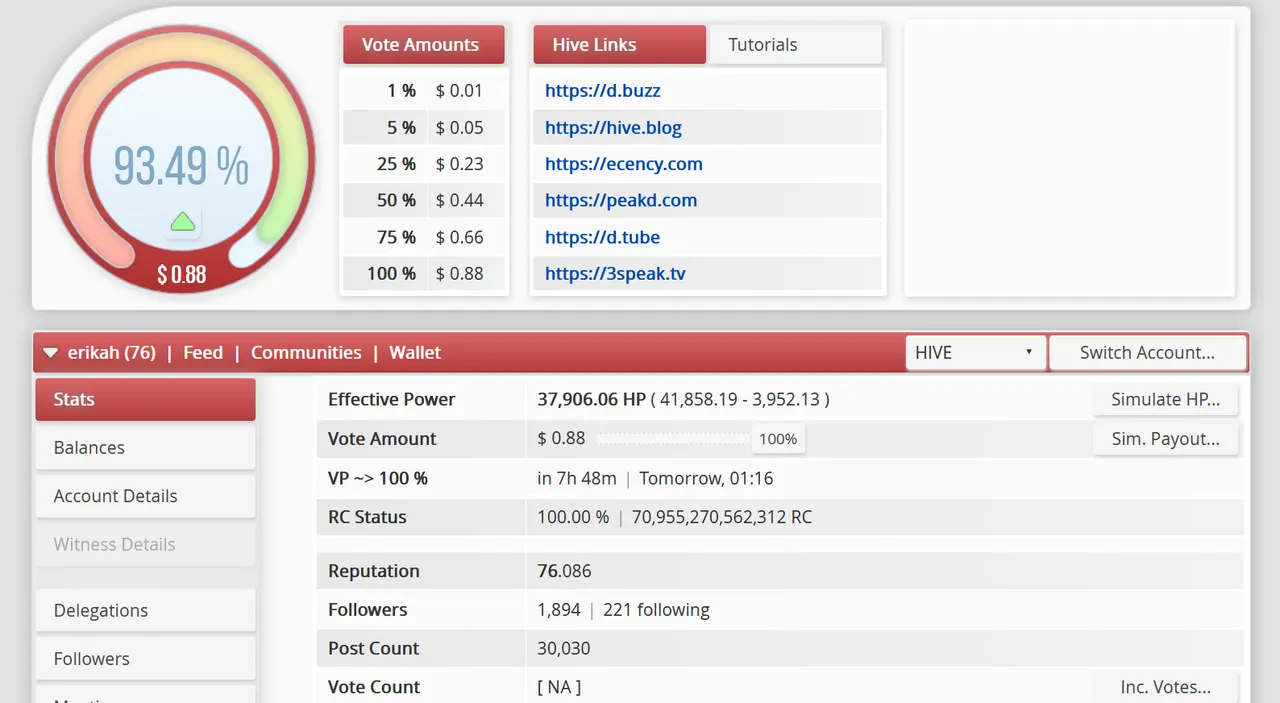This screenshot has height=703, width=1280.
Task: Click the green up-arrow icon in the voting power gauge
Action: click(182, 222)
